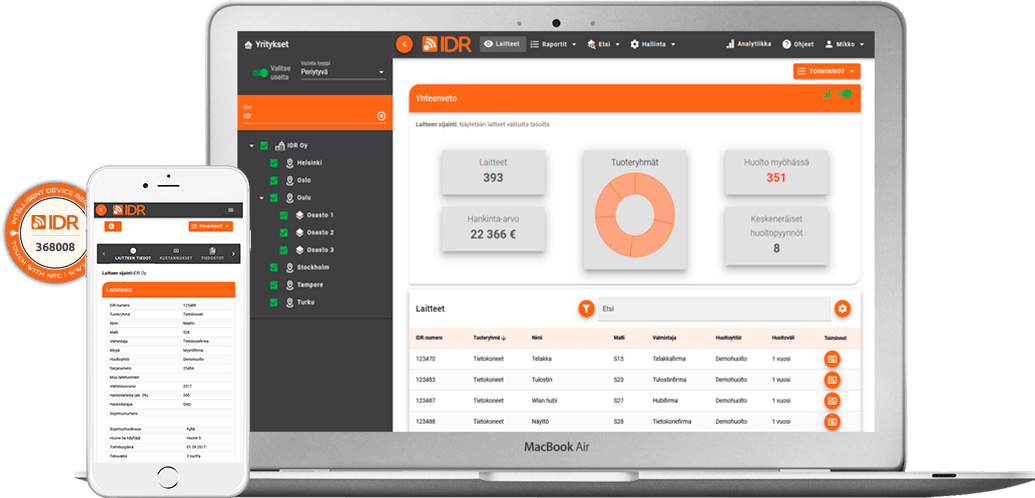
Task: Tap the right tab-scroll arrow on phone
Action: click(x=233, y=254)
